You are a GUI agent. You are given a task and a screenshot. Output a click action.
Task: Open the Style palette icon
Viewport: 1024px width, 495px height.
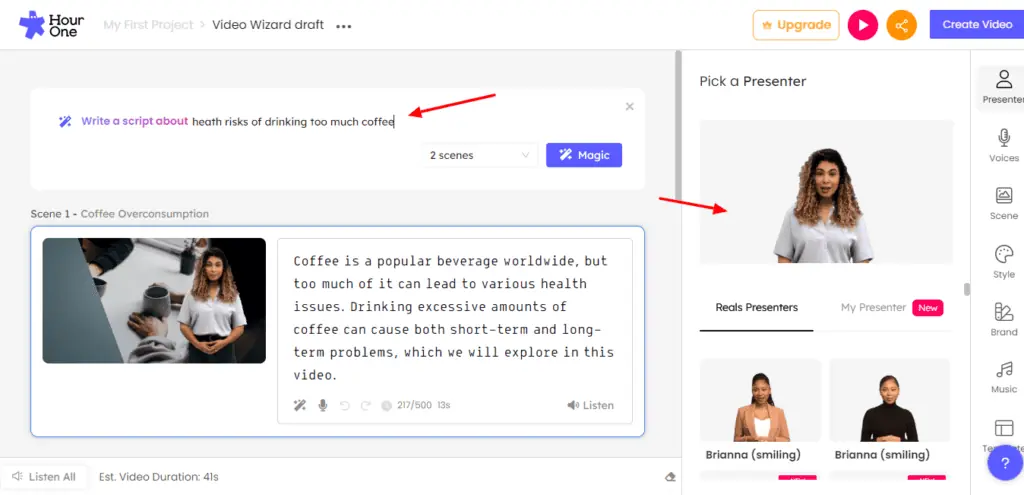(x=1004, y=255)
